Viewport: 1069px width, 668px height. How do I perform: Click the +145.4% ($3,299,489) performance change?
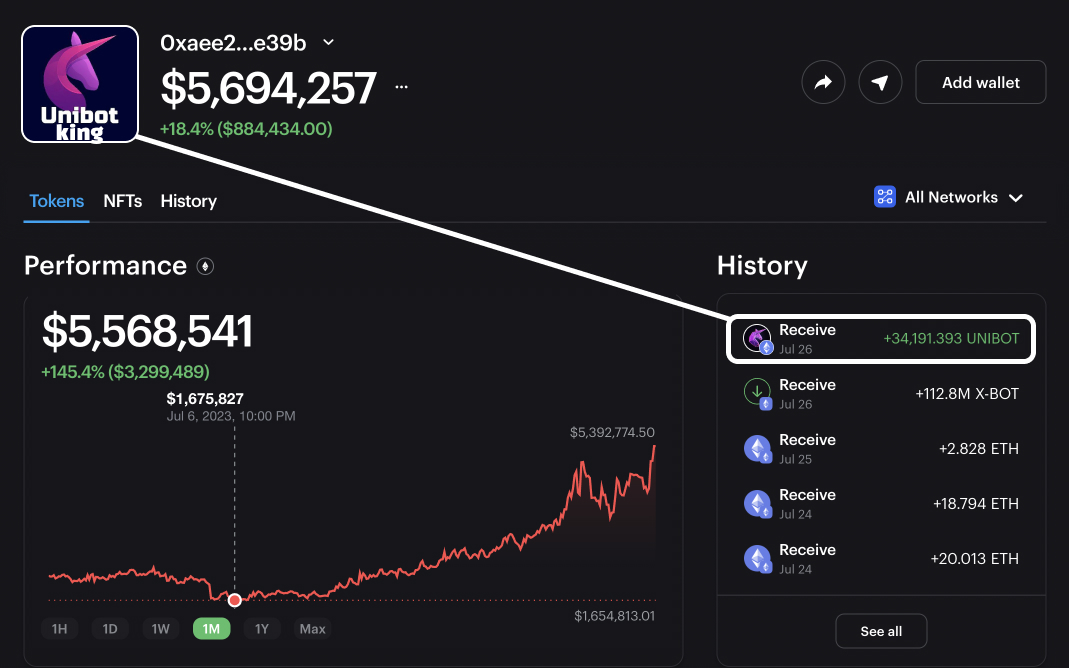pos(125,371)
